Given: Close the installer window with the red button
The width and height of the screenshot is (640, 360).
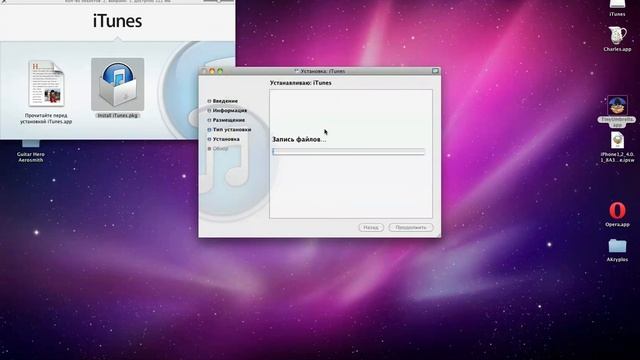Looking at the screenshot, I should (x=204, y=71).
